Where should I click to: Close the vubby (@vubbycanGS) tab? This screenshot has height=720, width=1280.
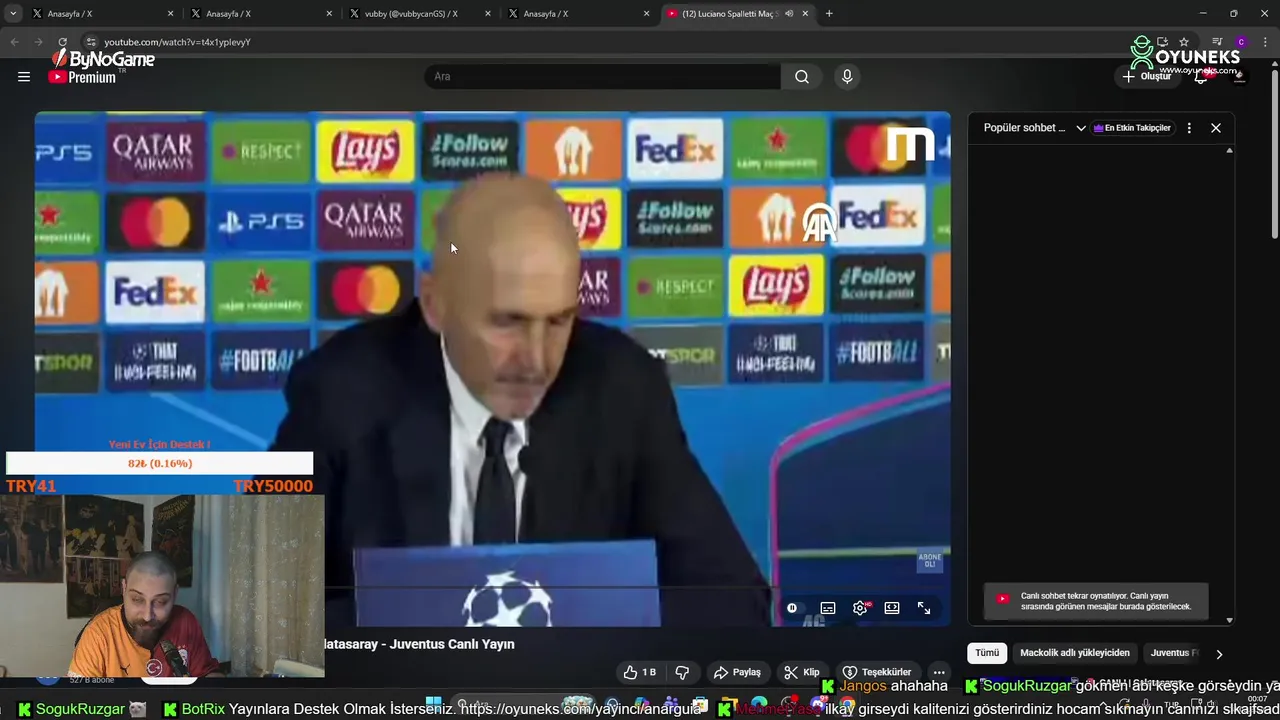487,14
